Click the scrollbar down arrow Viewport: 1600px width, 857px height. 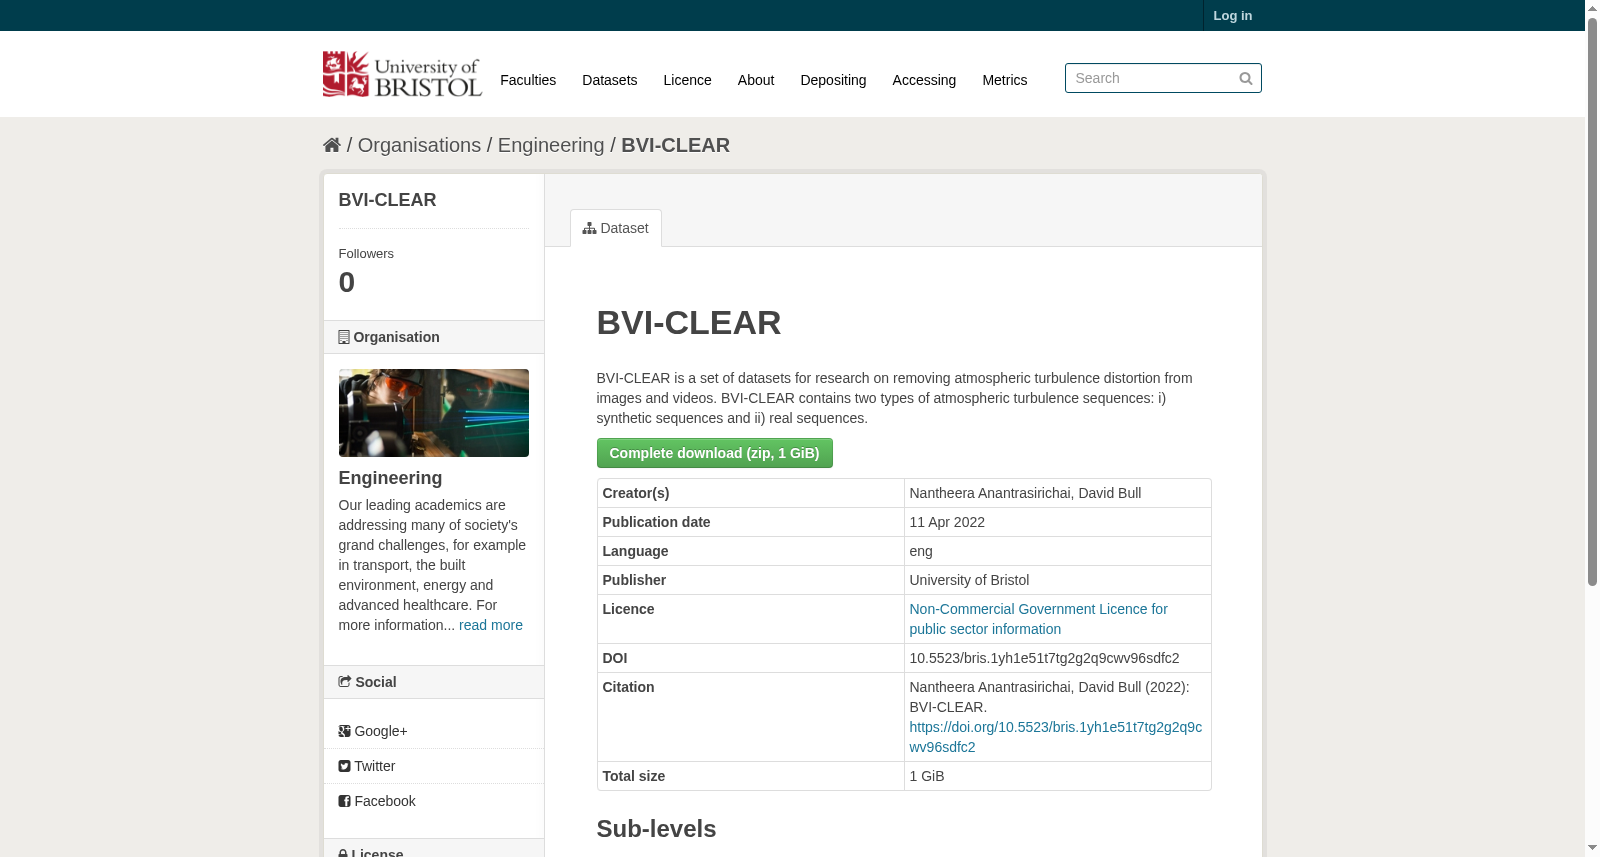[x=1592, y=849]
